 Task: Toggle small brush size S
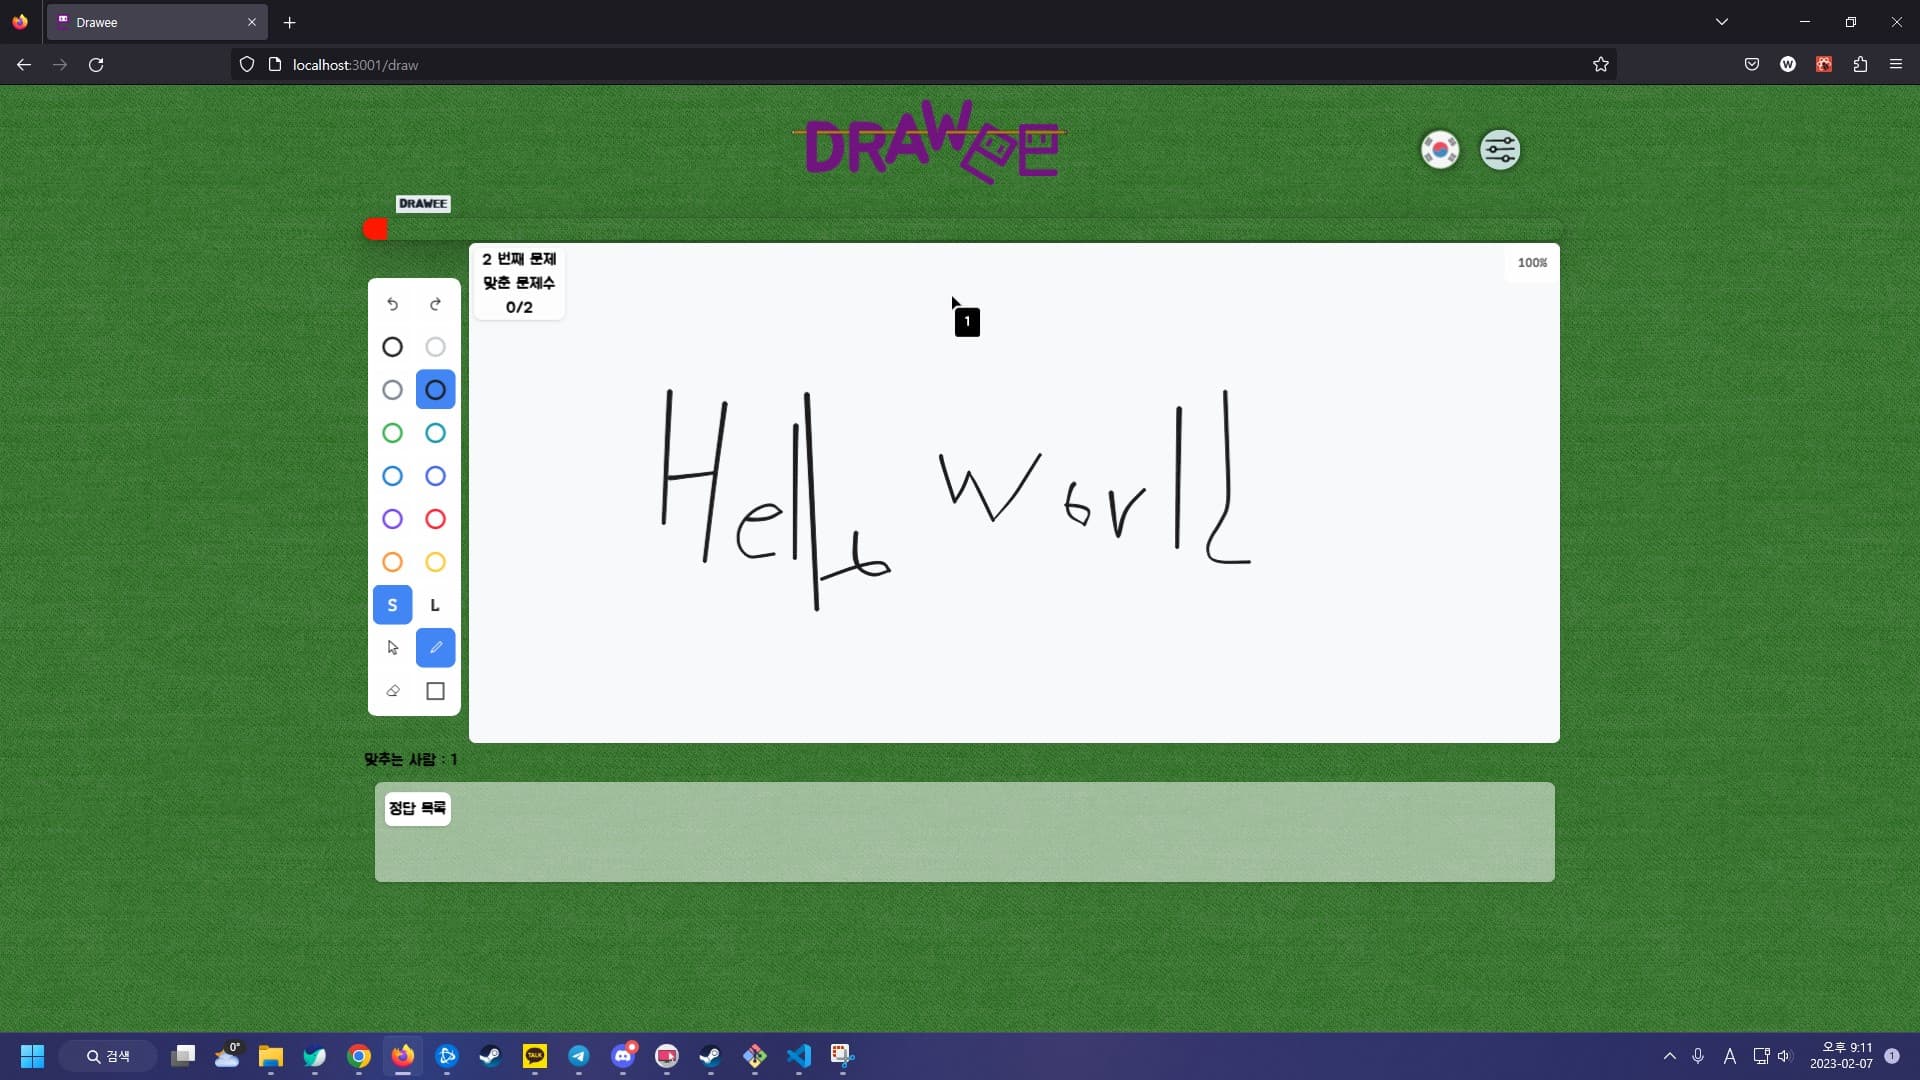[x=392, y=605]
